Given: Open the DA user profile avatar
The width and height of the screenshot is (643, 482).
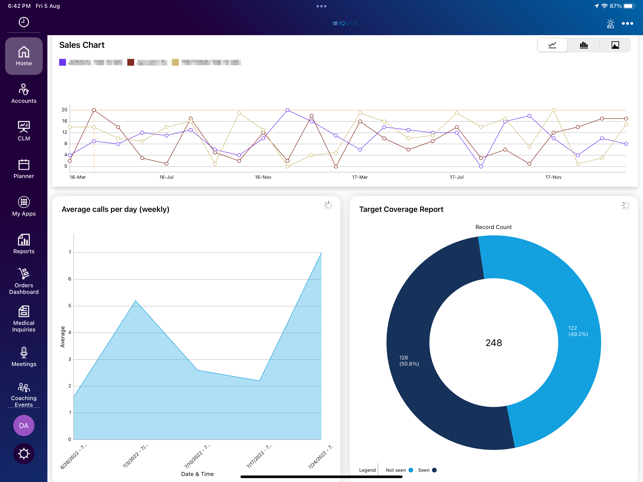Looking at the screenshot, I should click(x=24, y=425).
